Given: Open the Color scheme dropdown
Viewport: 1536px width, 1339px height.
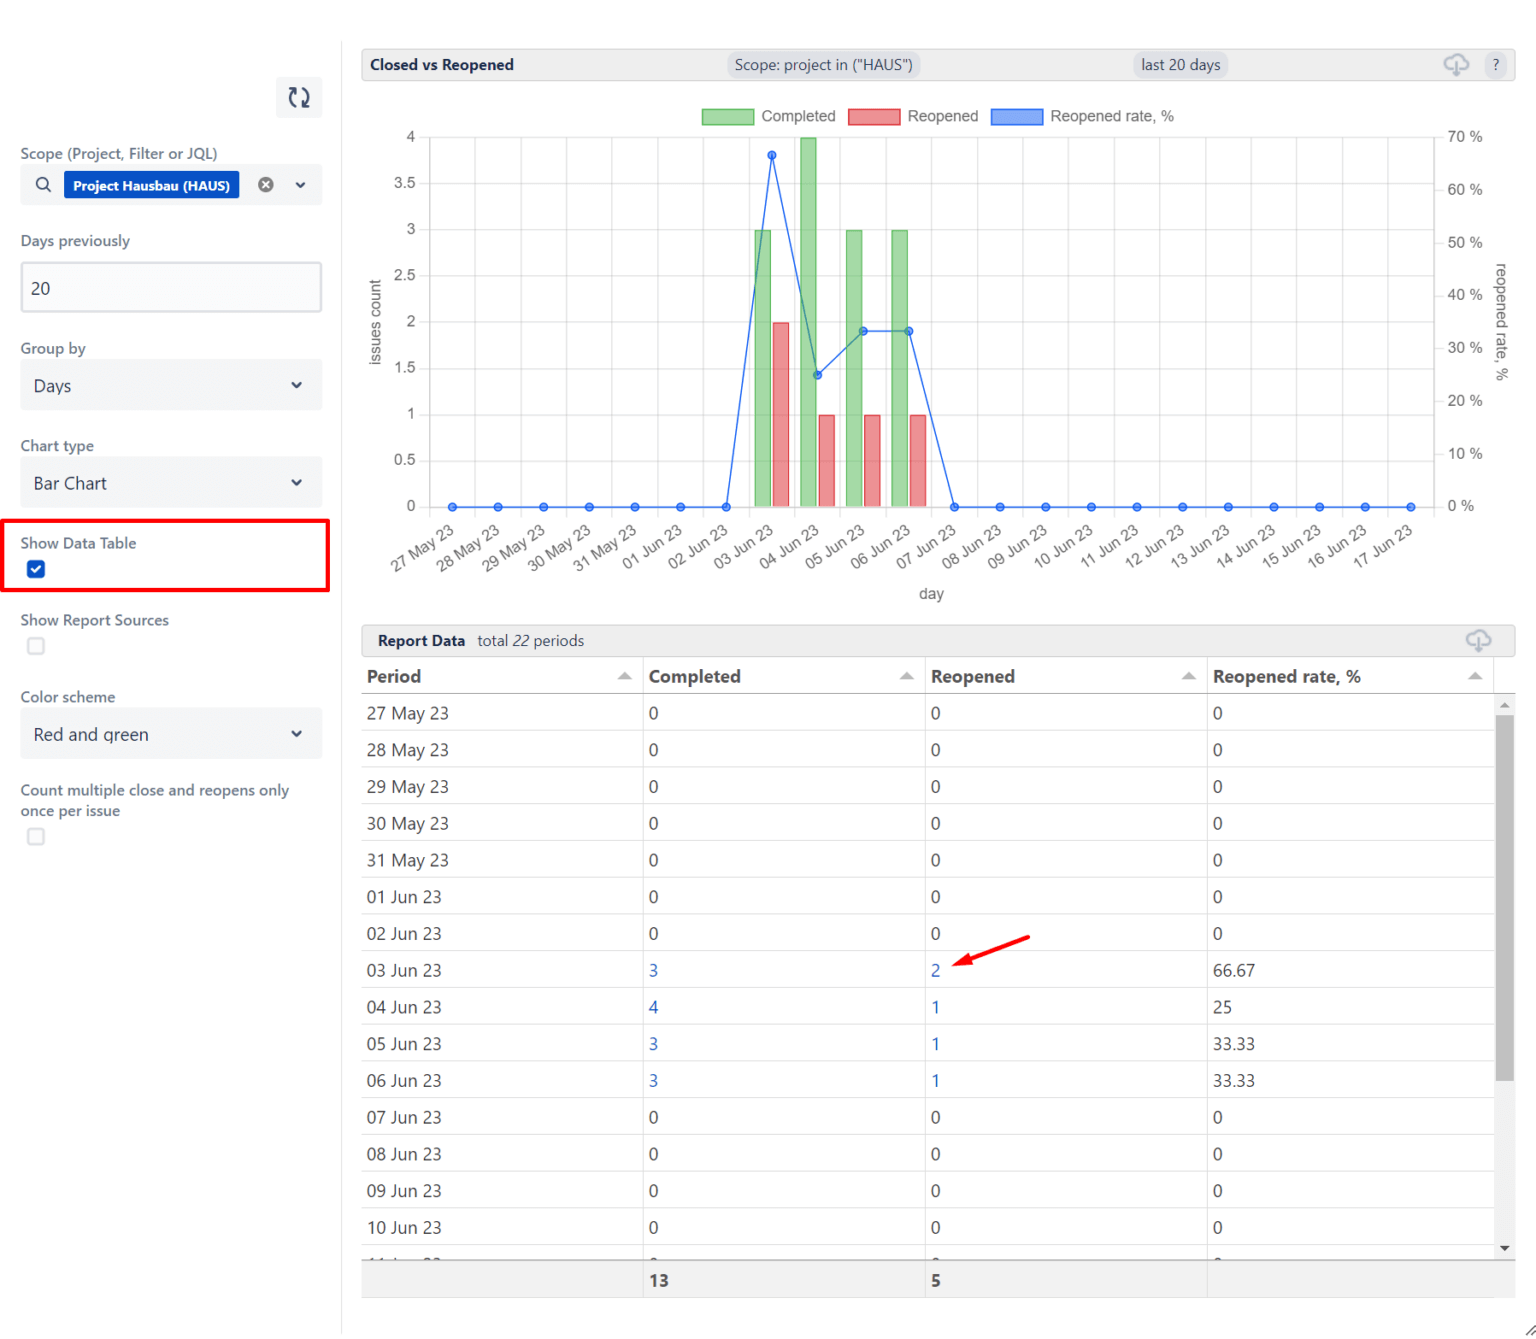Looking at the screenshot, I should pyautogui.click(x=170, y=733).
